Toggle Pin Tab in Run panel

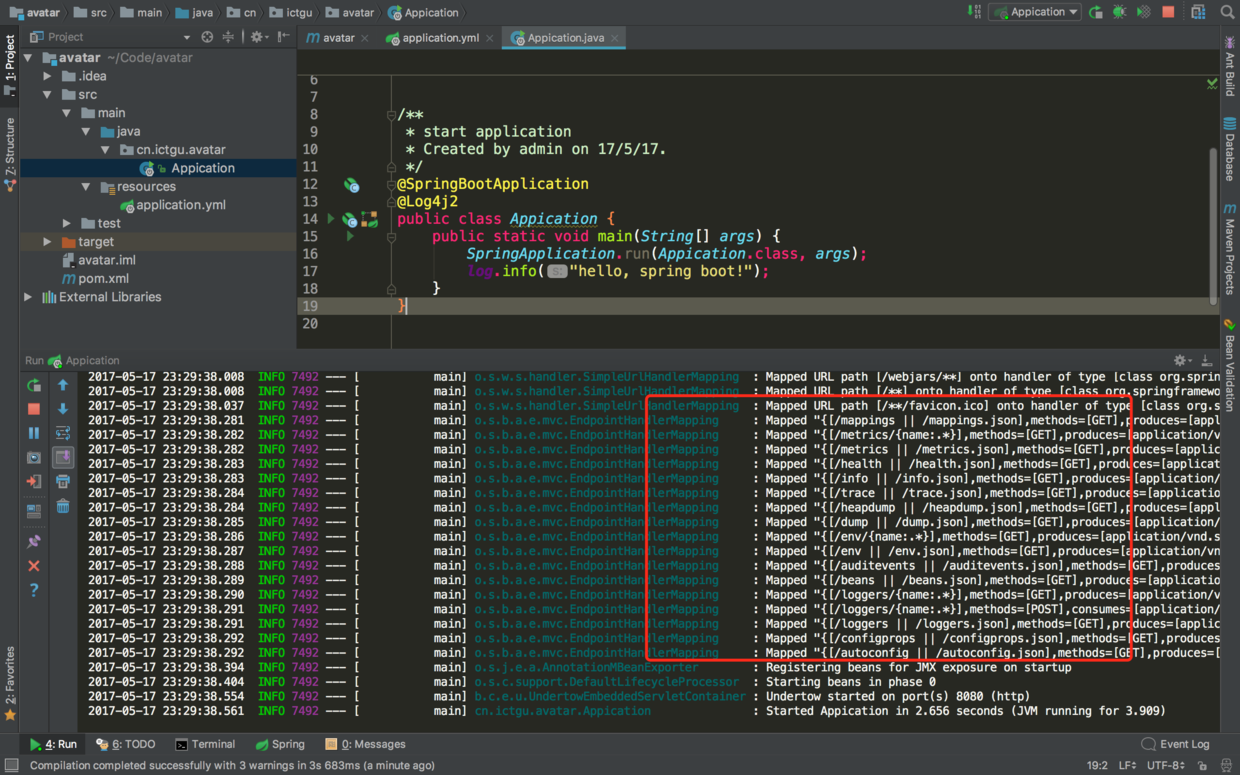(34, 541)
